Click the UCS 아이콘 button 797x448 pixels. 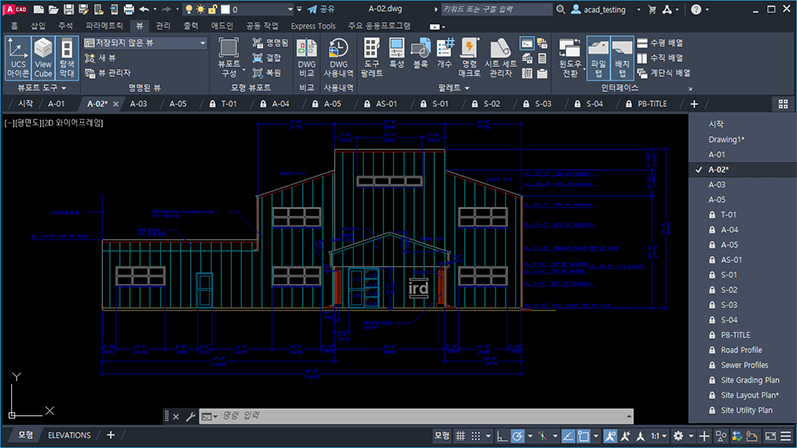(x=18, y=58)
